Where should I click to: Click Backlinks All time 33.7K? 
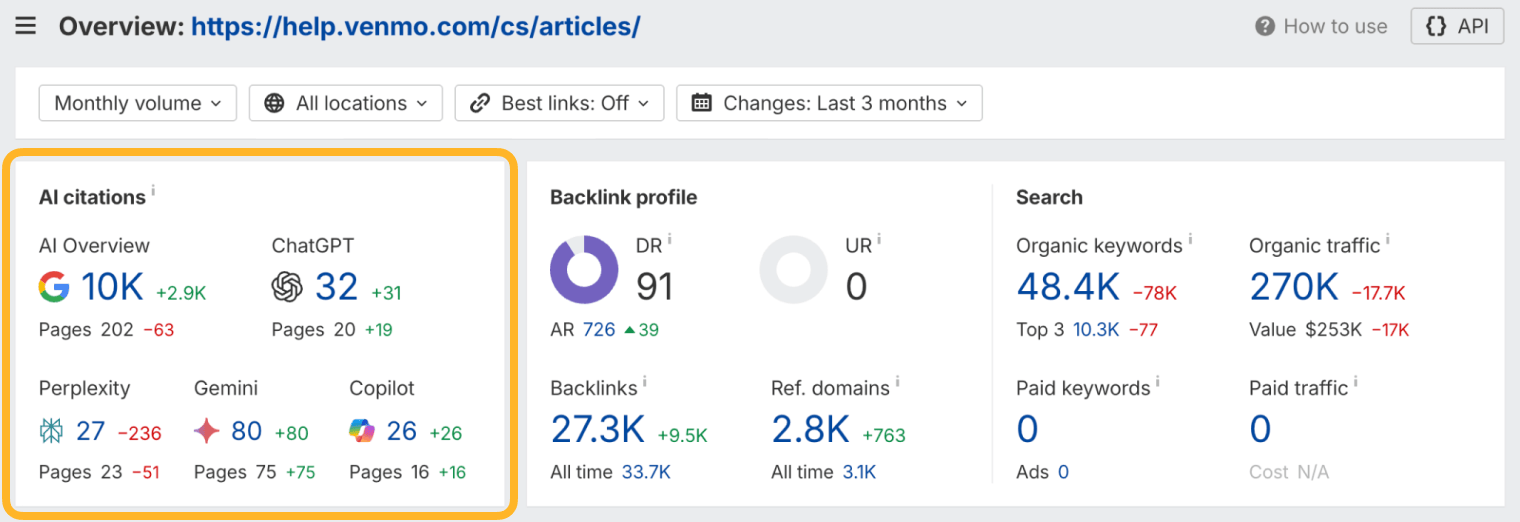[646, 472]
